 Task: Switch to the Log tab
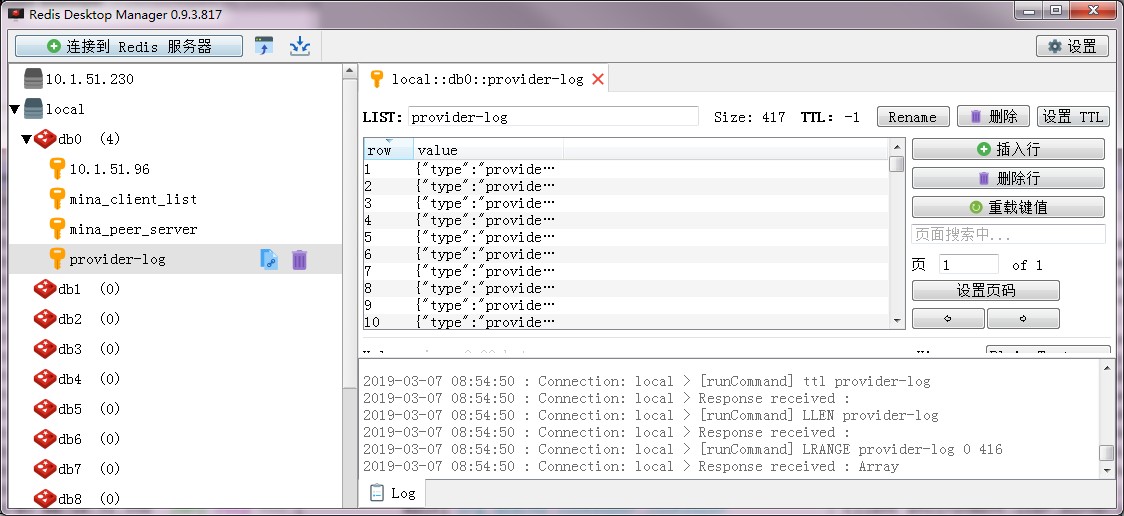coord(392,493)
